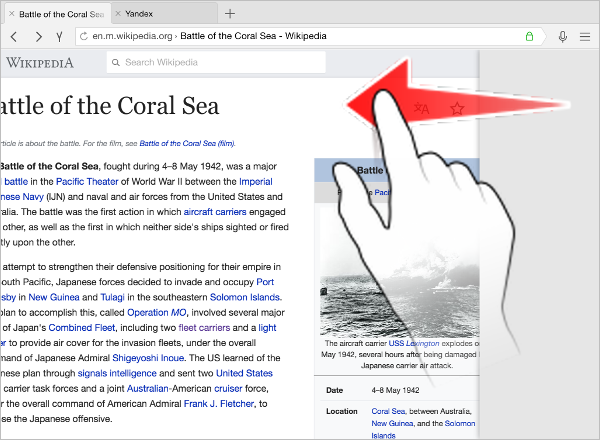This screenshot has width=600, height=440.
Task: Follow the Pacific Theater link
Action: coord(87,181)
